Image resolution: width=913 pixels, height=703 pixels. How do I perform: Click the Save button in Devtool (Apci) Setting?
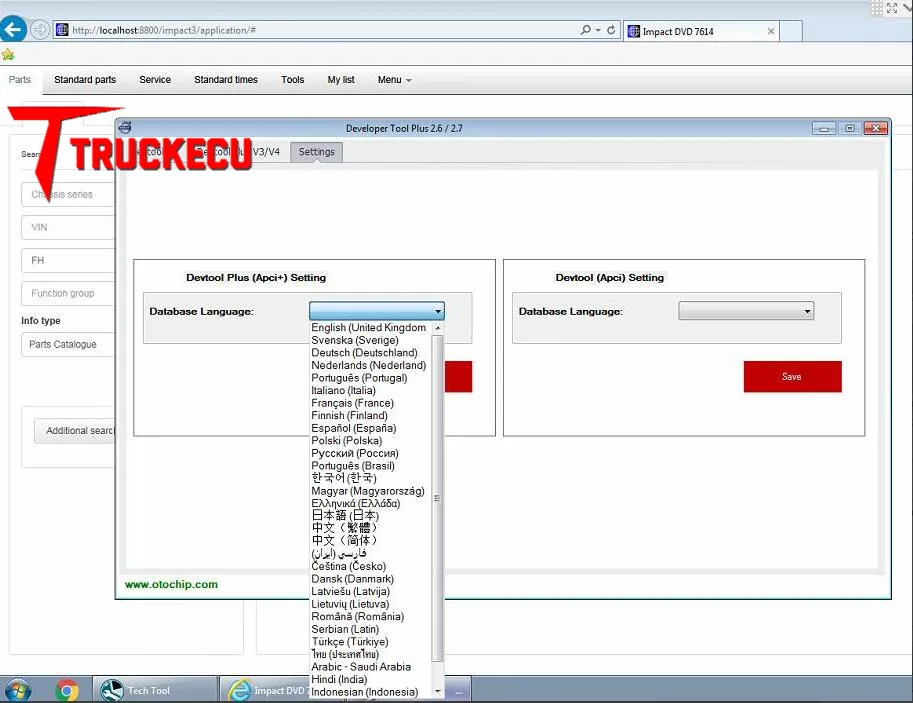(792, 376)
